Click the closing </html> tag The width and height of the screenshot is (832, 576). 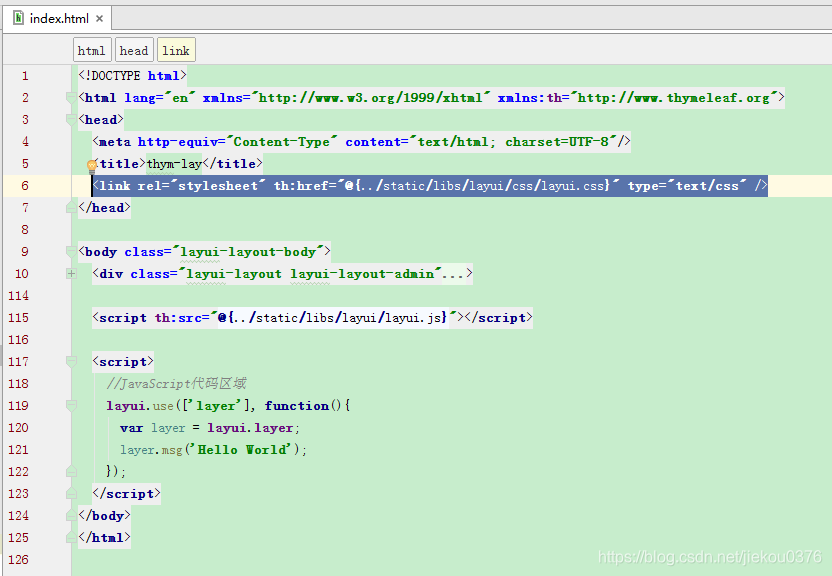tap(104, 537)
